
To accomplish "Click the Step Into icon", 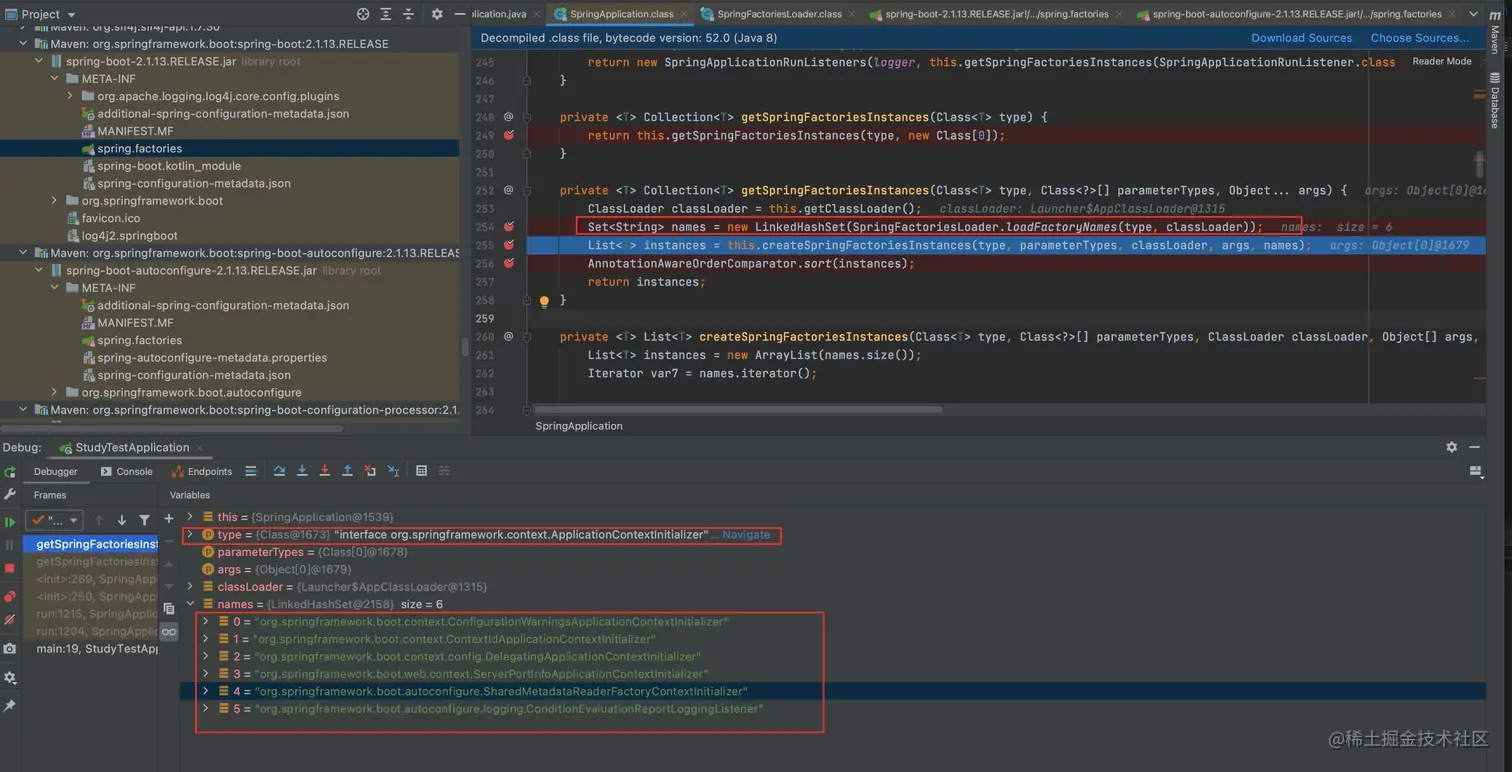I will (x=302, y=471).
